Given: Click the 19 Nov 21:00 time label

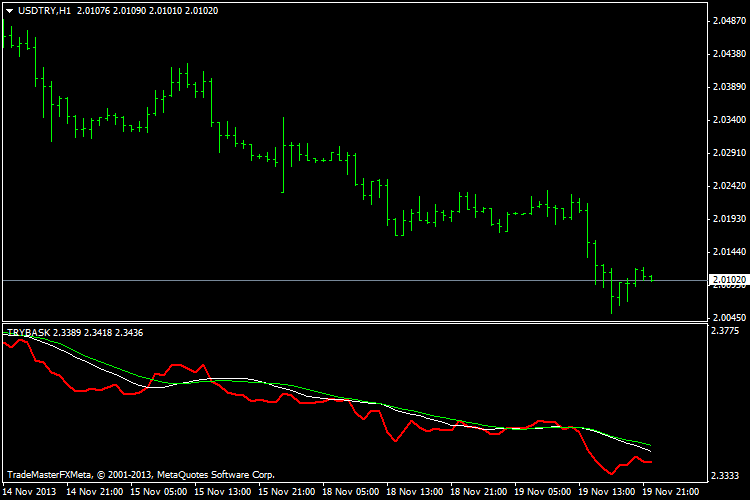Looking at the screenshot, I should (x=671, y=492).
